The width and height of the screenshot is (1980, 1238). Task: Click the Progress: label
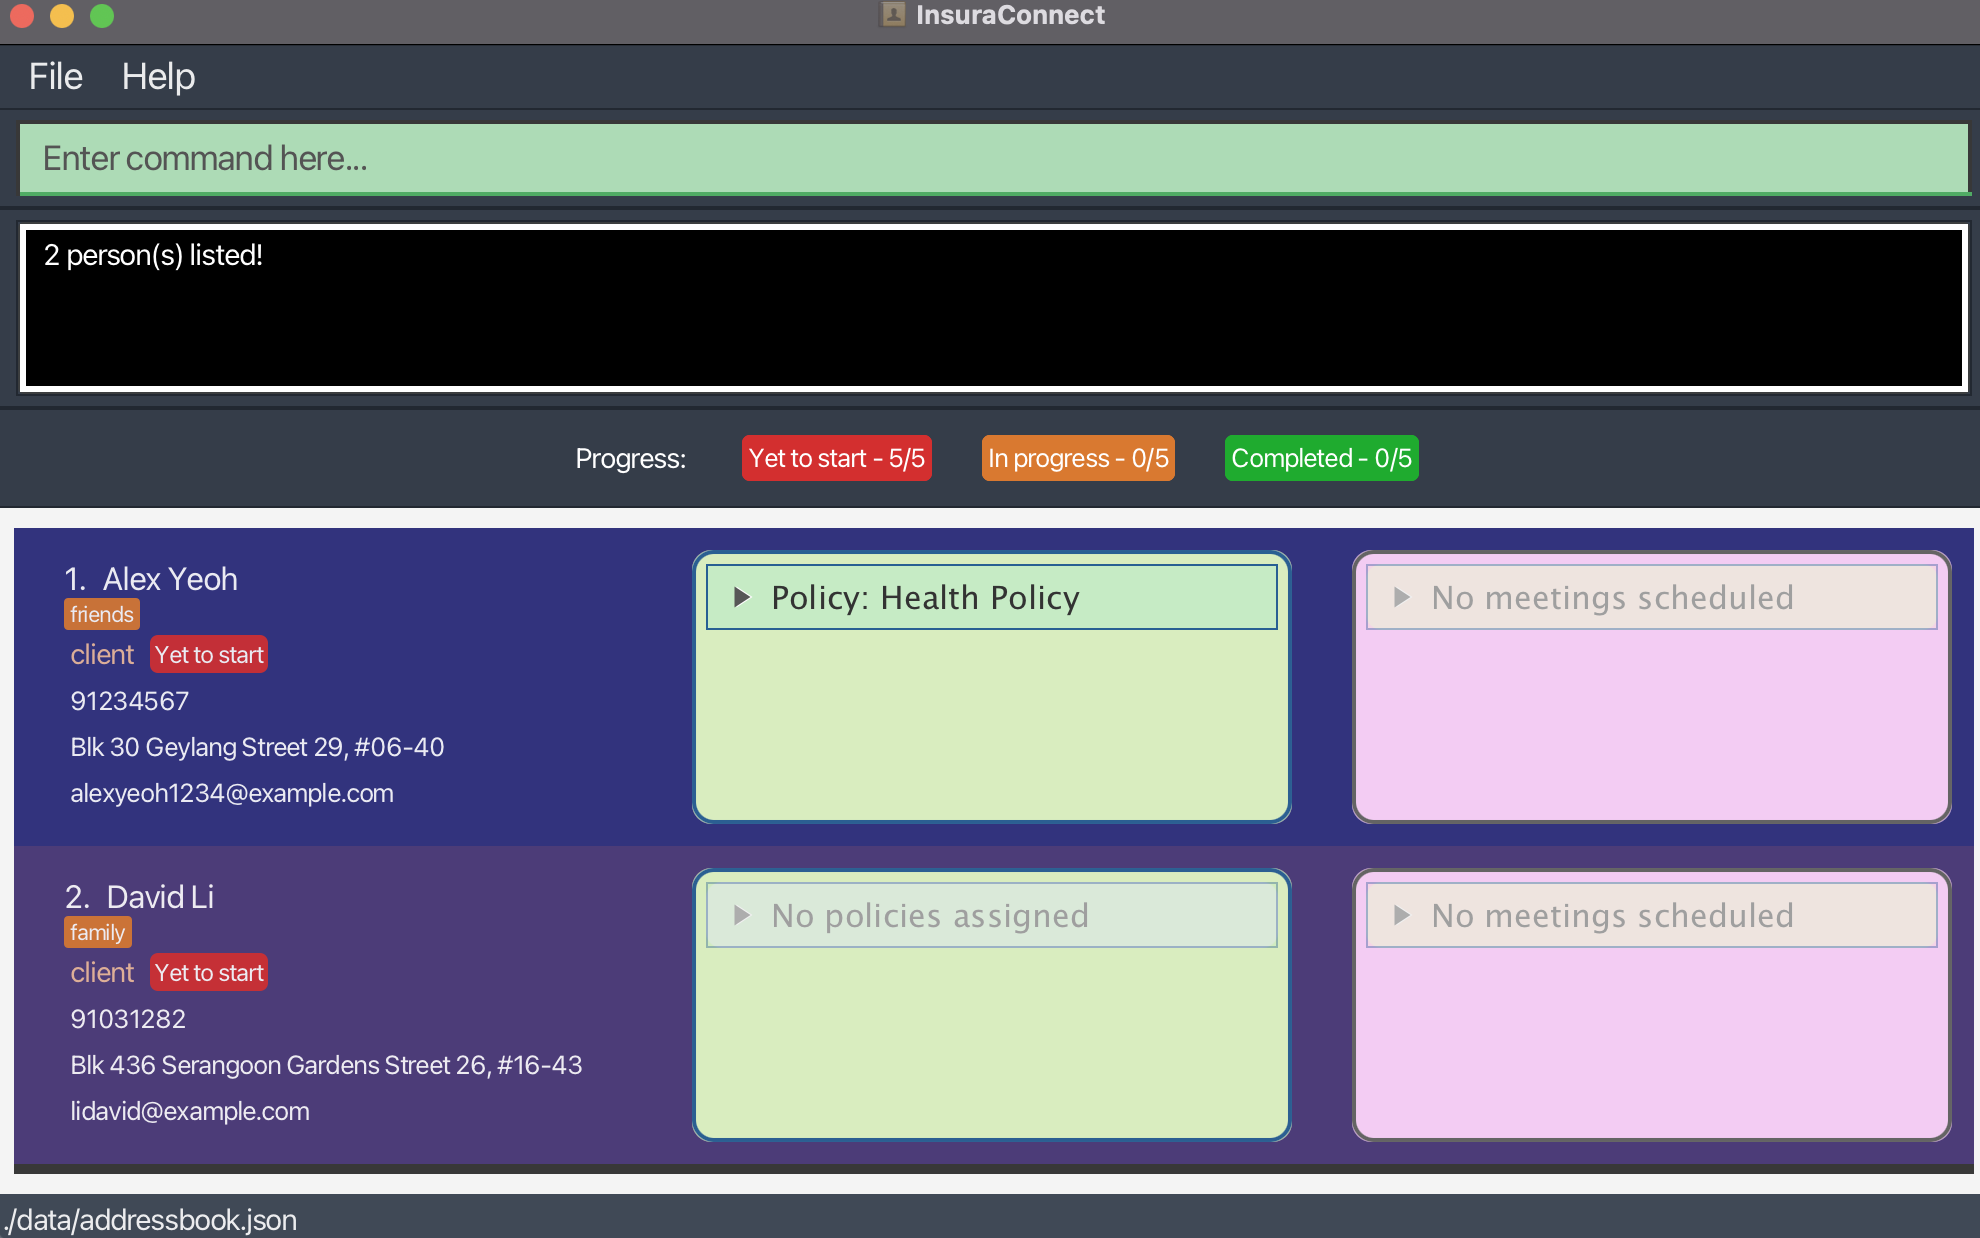(630, 458)
